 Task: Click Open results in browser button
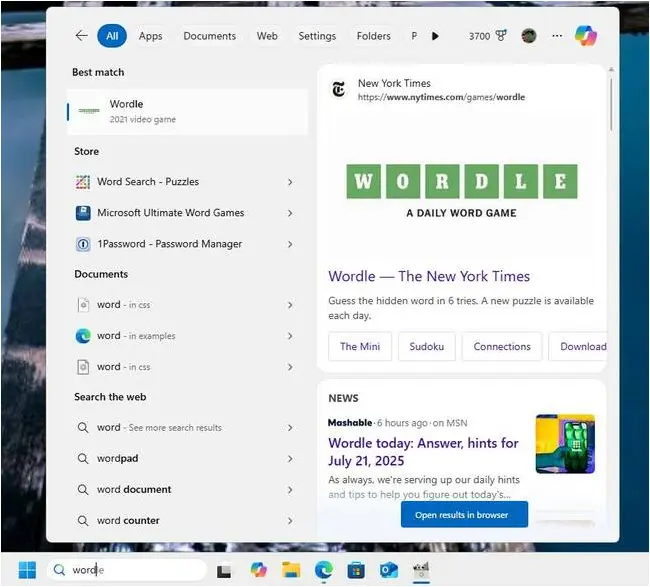[x=464, y=514]
